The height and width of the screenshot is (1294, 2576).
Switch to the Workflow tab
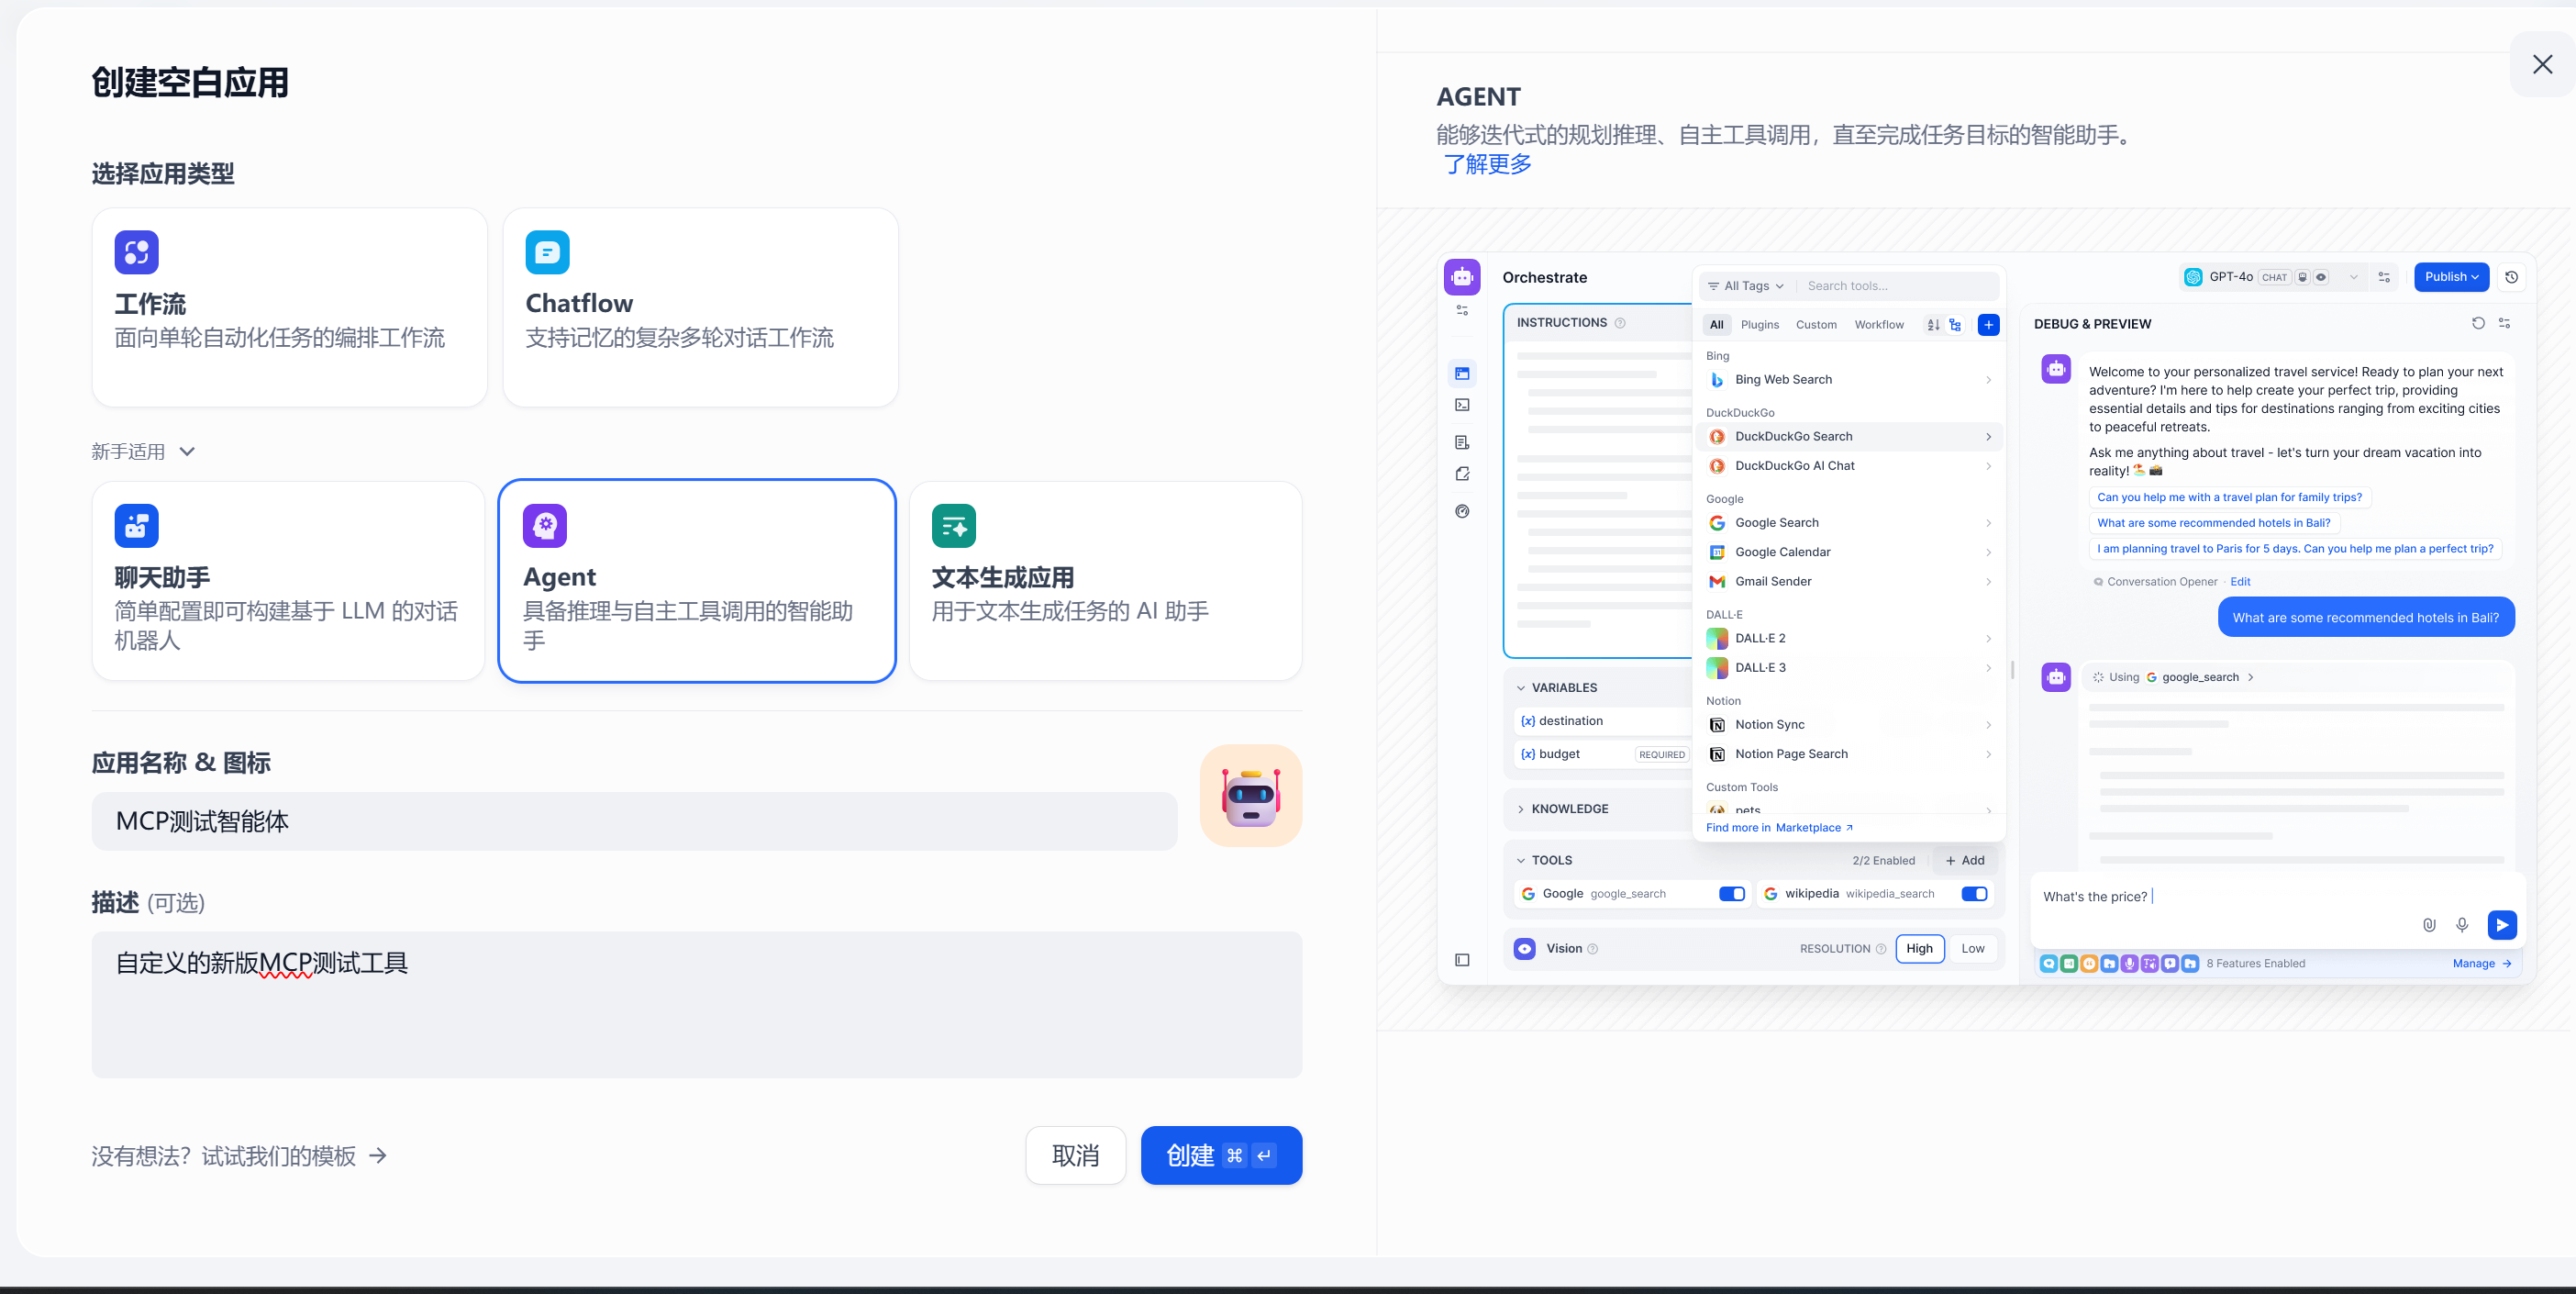1879,325
